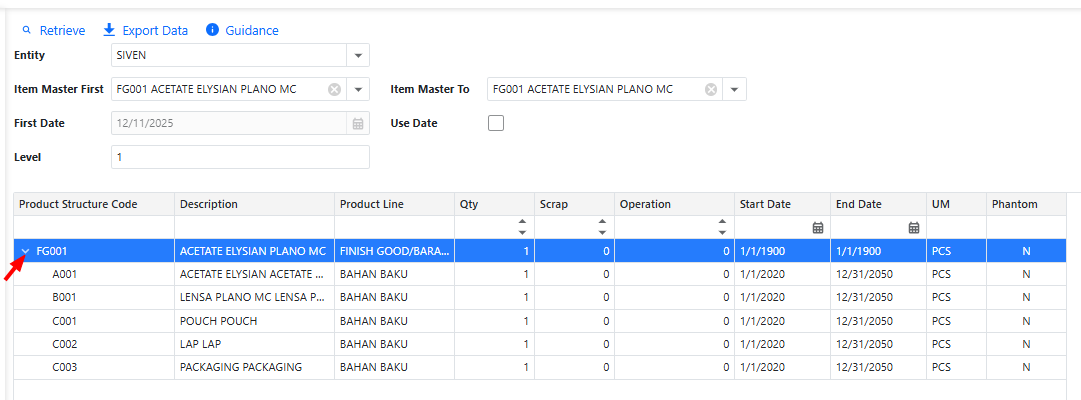This screenshot has width=1081, height=400.
Task: Open the Guidance link
Action: 243,30
